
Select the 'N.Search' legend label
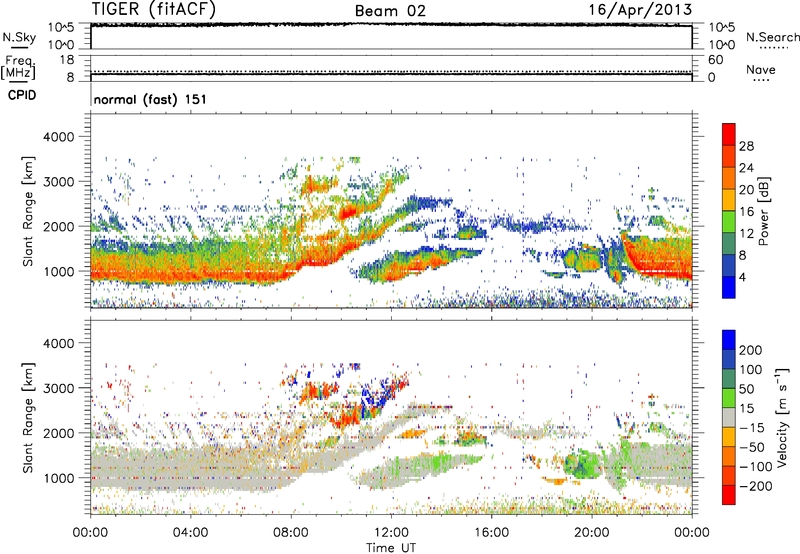click(772, 37)
